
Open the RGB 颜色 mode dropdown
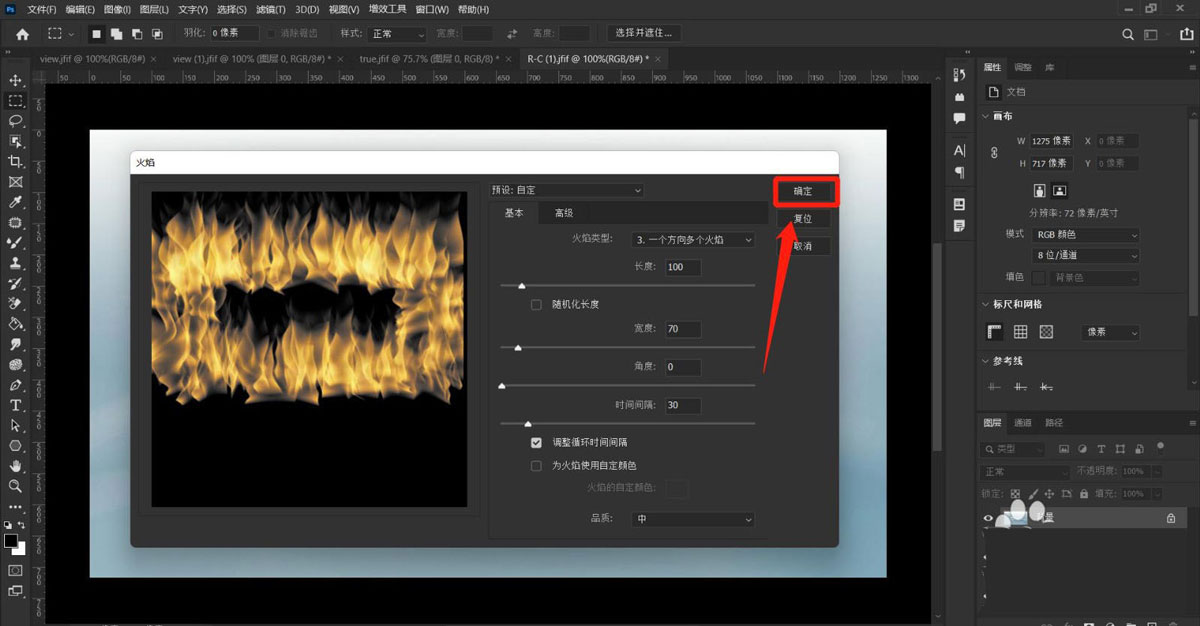(x=1085, y=234)
